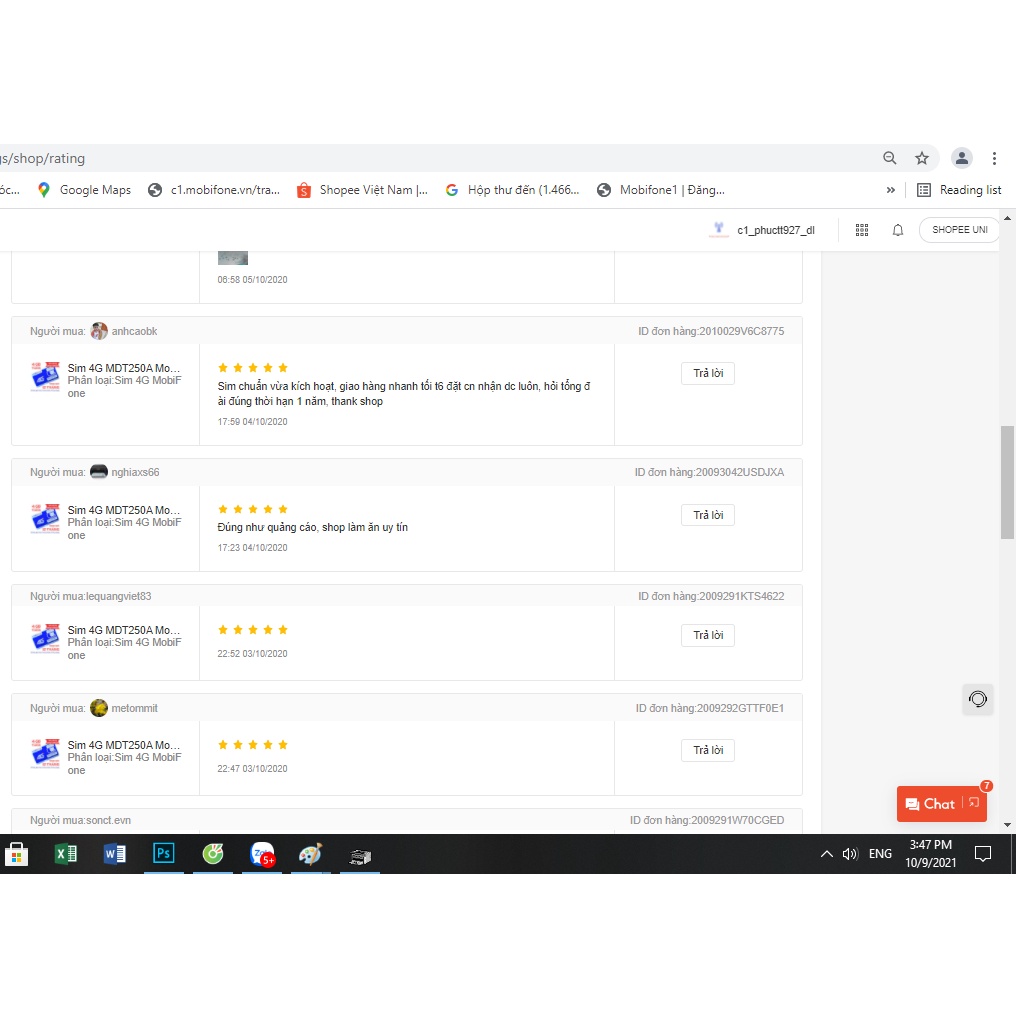The height and width of the screenshot is (1016, 1016).
Task: Open Zalo app in the taskbar
Action: tap(262, 854)
